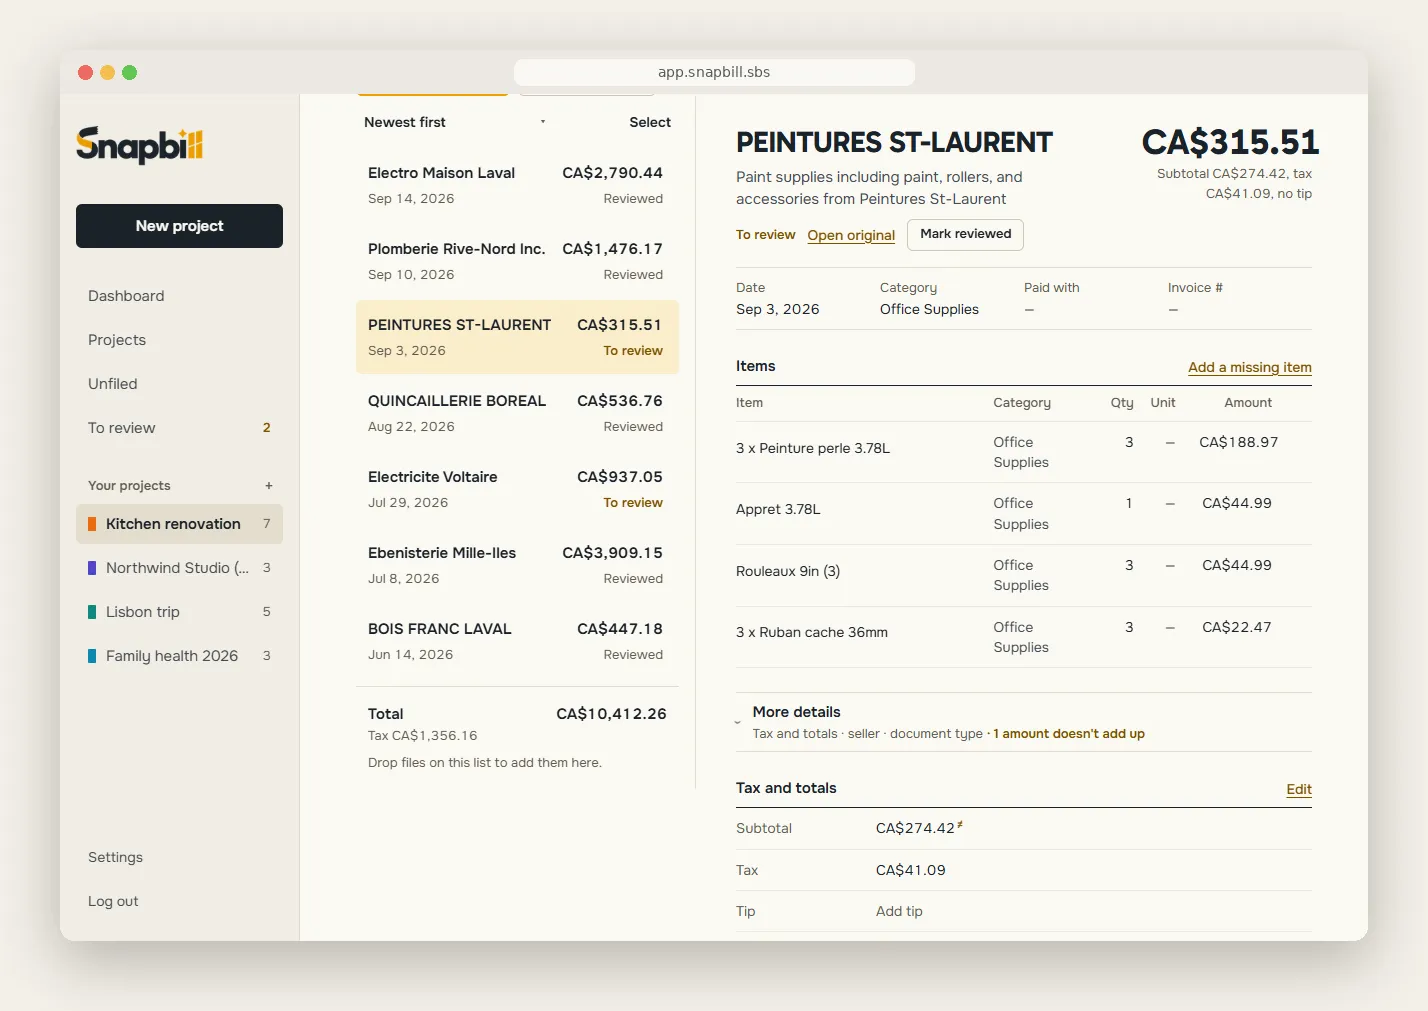The width and height of the screenshot is (1428, 1011).
Task: Click the subtotal mismatch warning marker
Action: (960, 825)
